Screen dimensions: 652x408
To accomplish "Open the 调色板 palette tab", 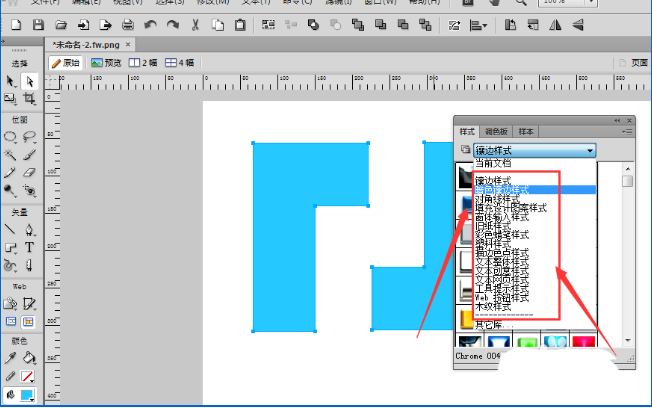I will [x=496, y=131].
